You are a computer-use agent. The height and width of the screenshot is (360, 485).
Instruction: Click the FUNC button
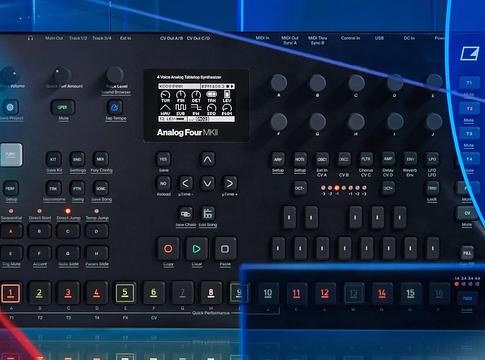click(x=11, y=155)
